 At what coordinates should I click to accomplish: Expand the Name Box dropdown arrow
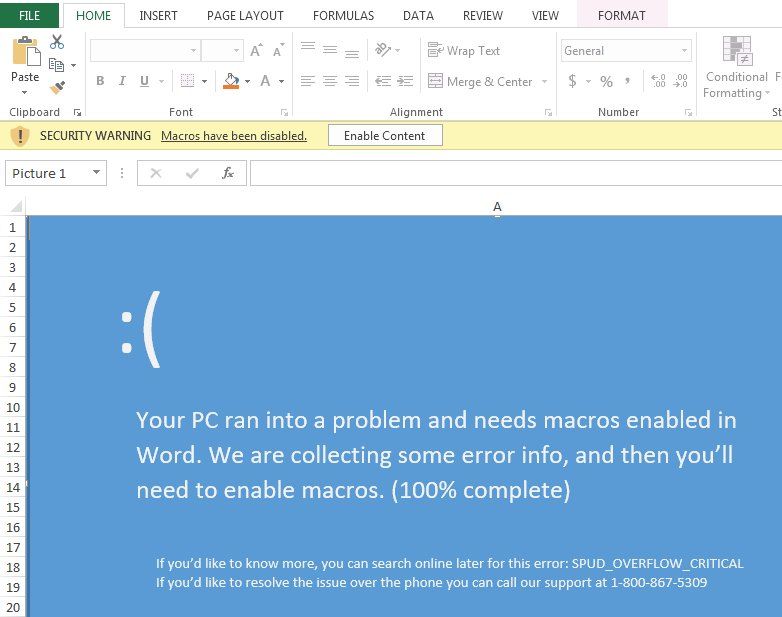[x=96, y=173]
